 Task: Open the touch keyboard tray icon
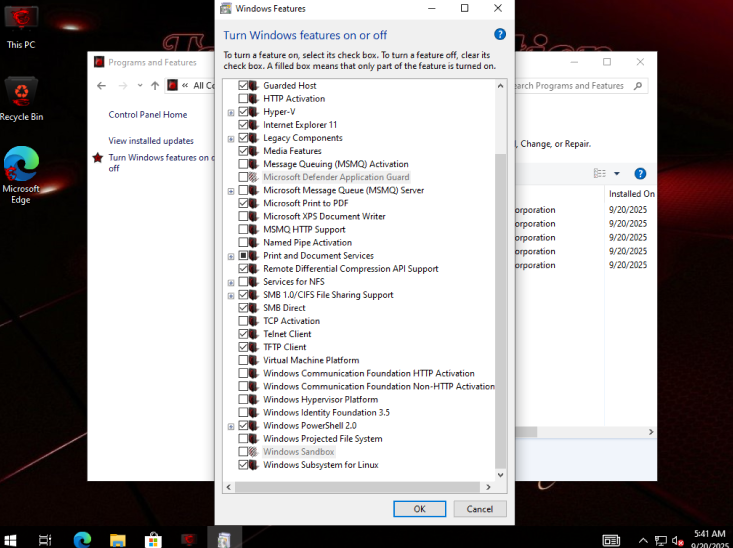(x=611, y=541)
